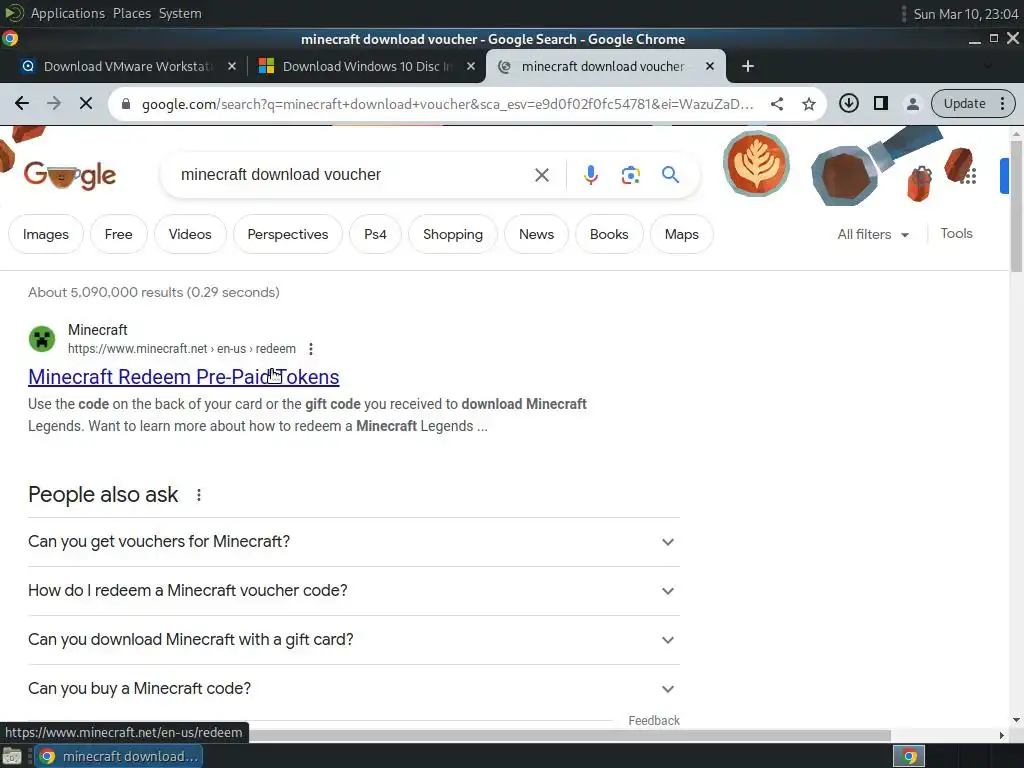This screenshot has height=768, width=1024.
Task: Switch to Maps results
Action: click(681, 234)
